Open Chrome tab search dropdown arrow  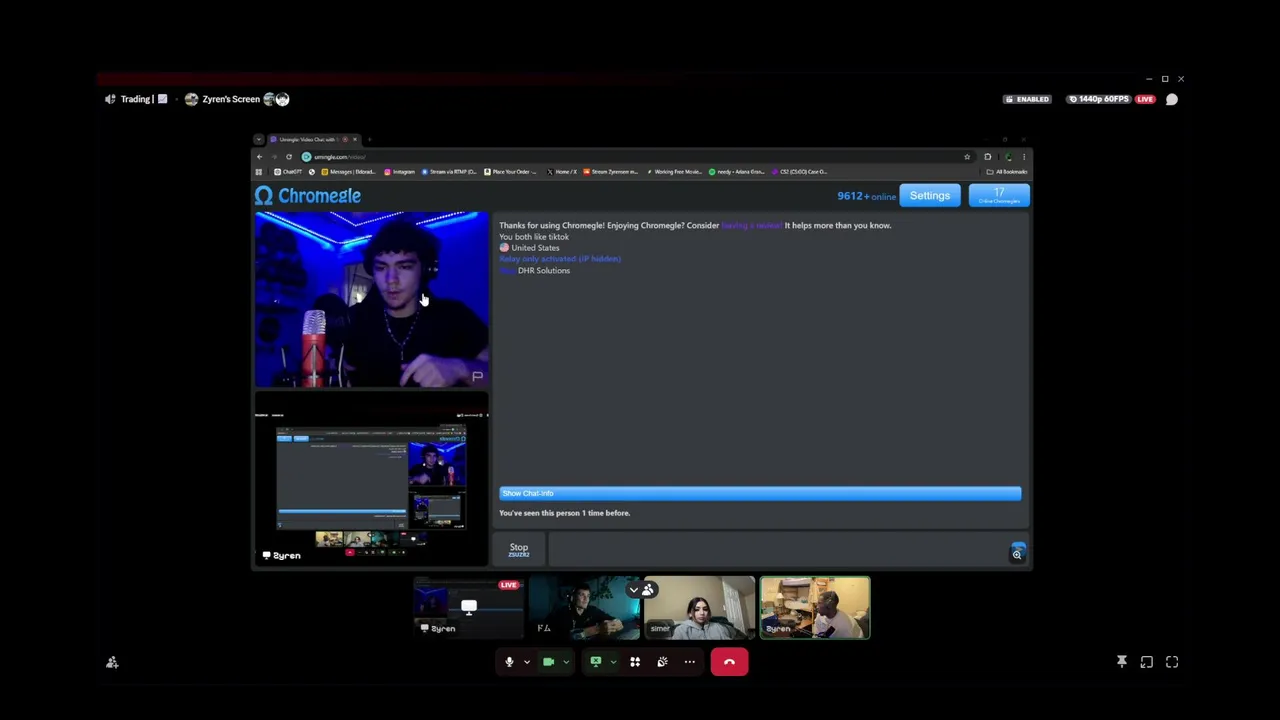(259, 140)
